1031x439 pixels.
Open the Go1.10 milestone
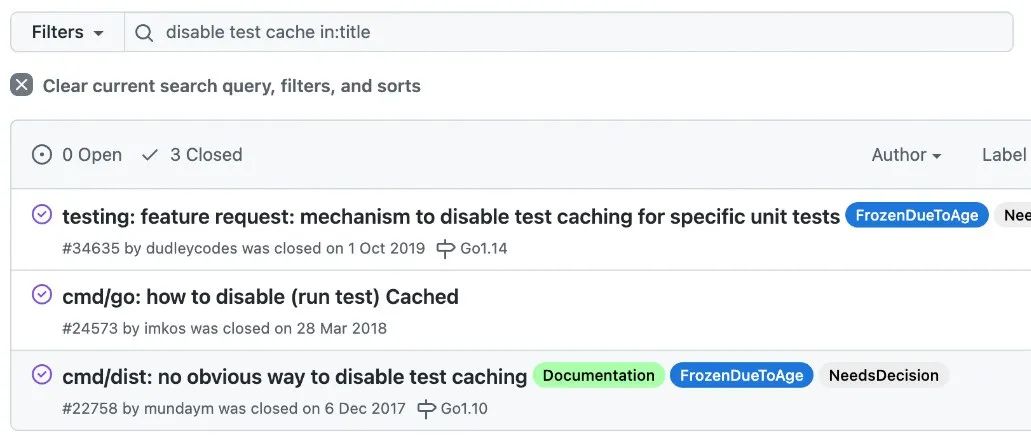tap(453, 409)
